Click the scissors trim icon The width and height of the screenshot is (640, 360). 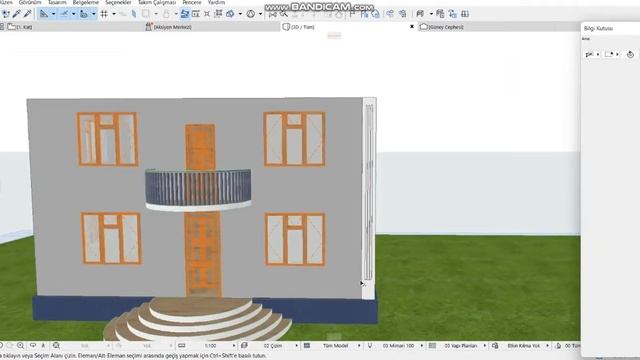(273, 14)
